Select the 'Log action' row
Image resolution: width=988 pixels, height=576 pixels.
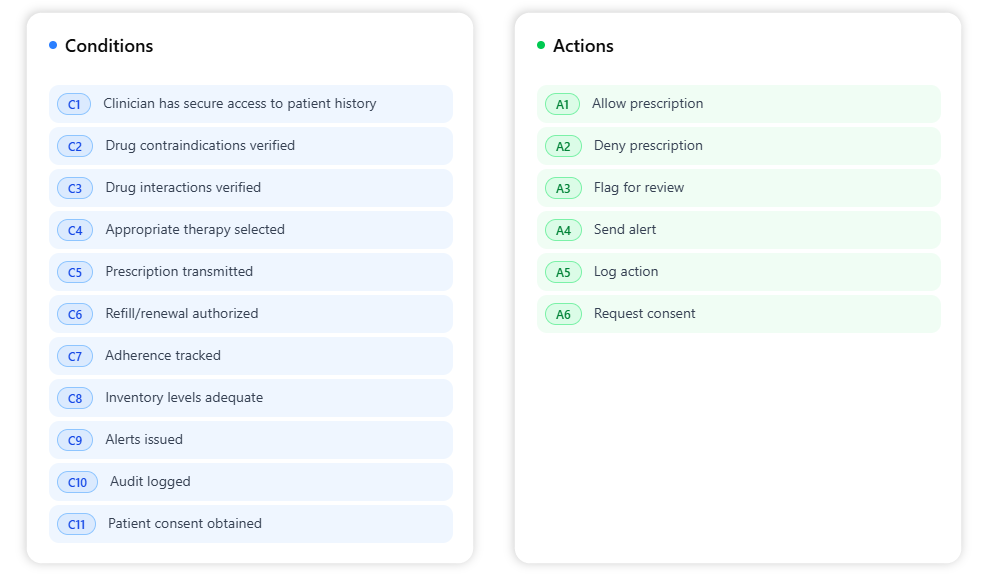(626, 272)
